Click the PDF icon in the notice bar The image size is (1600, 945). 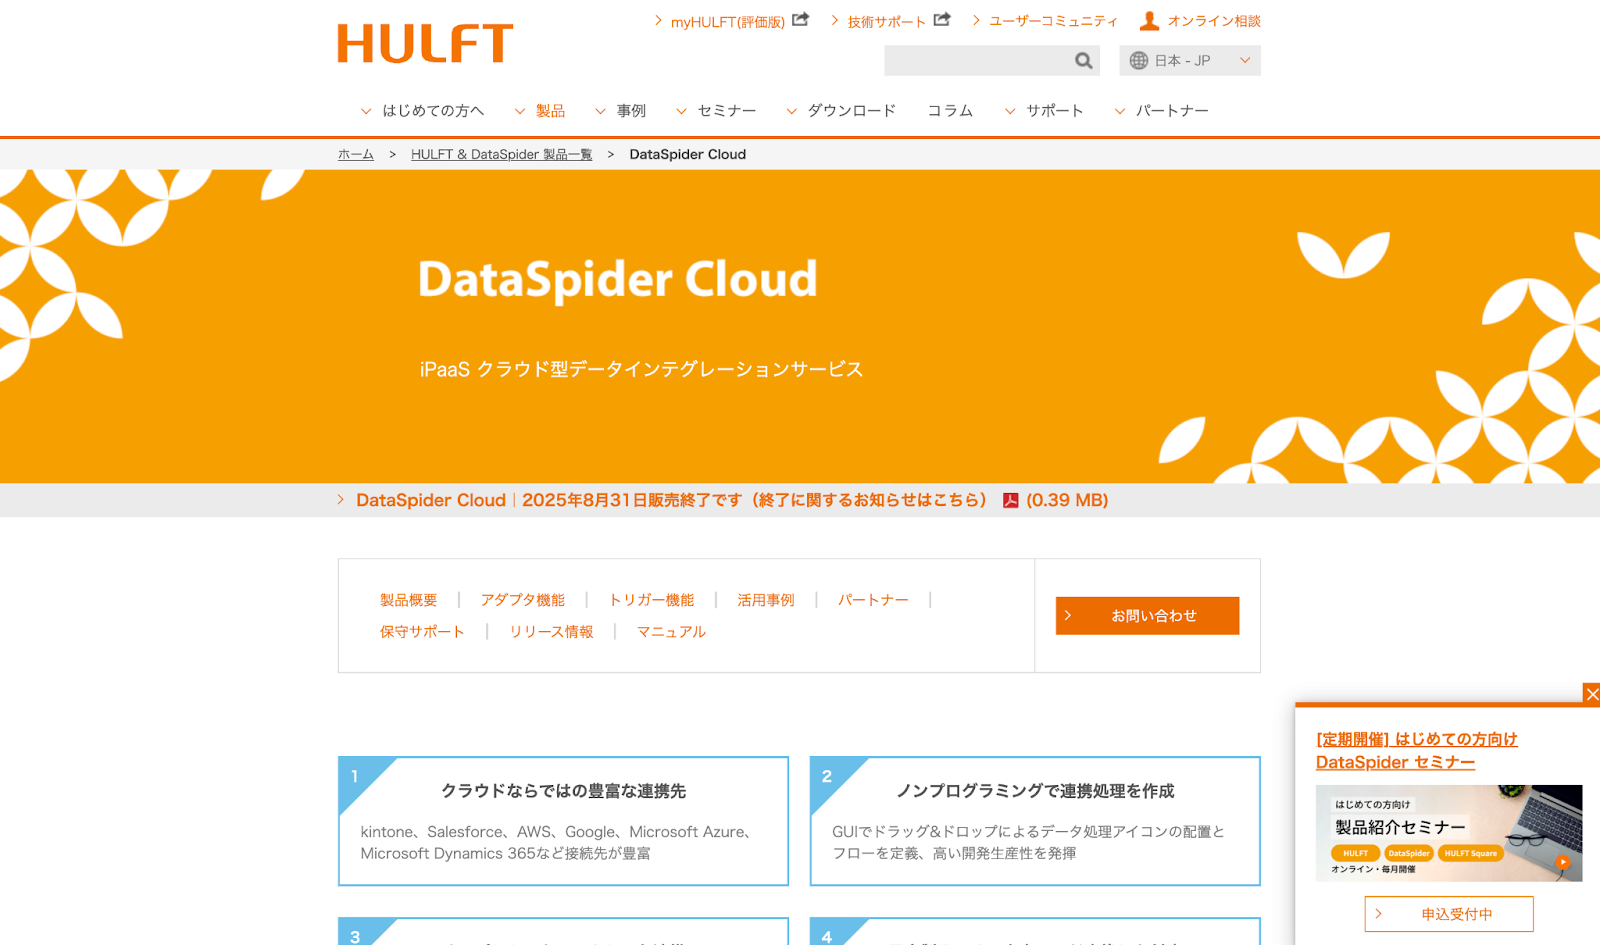point(1011,501)
